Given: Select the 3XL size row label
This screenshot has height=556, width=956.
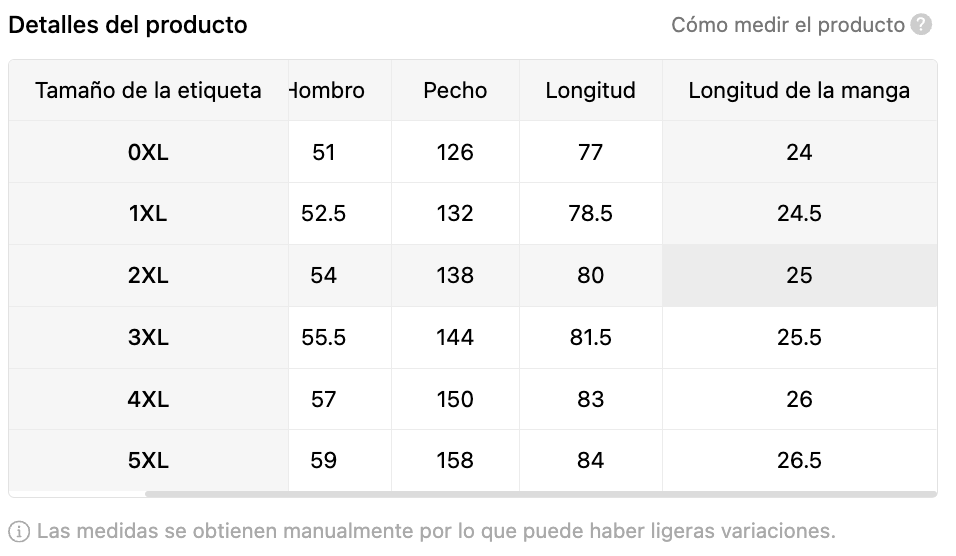Looking at the screenshot, I should click(148, 338).
